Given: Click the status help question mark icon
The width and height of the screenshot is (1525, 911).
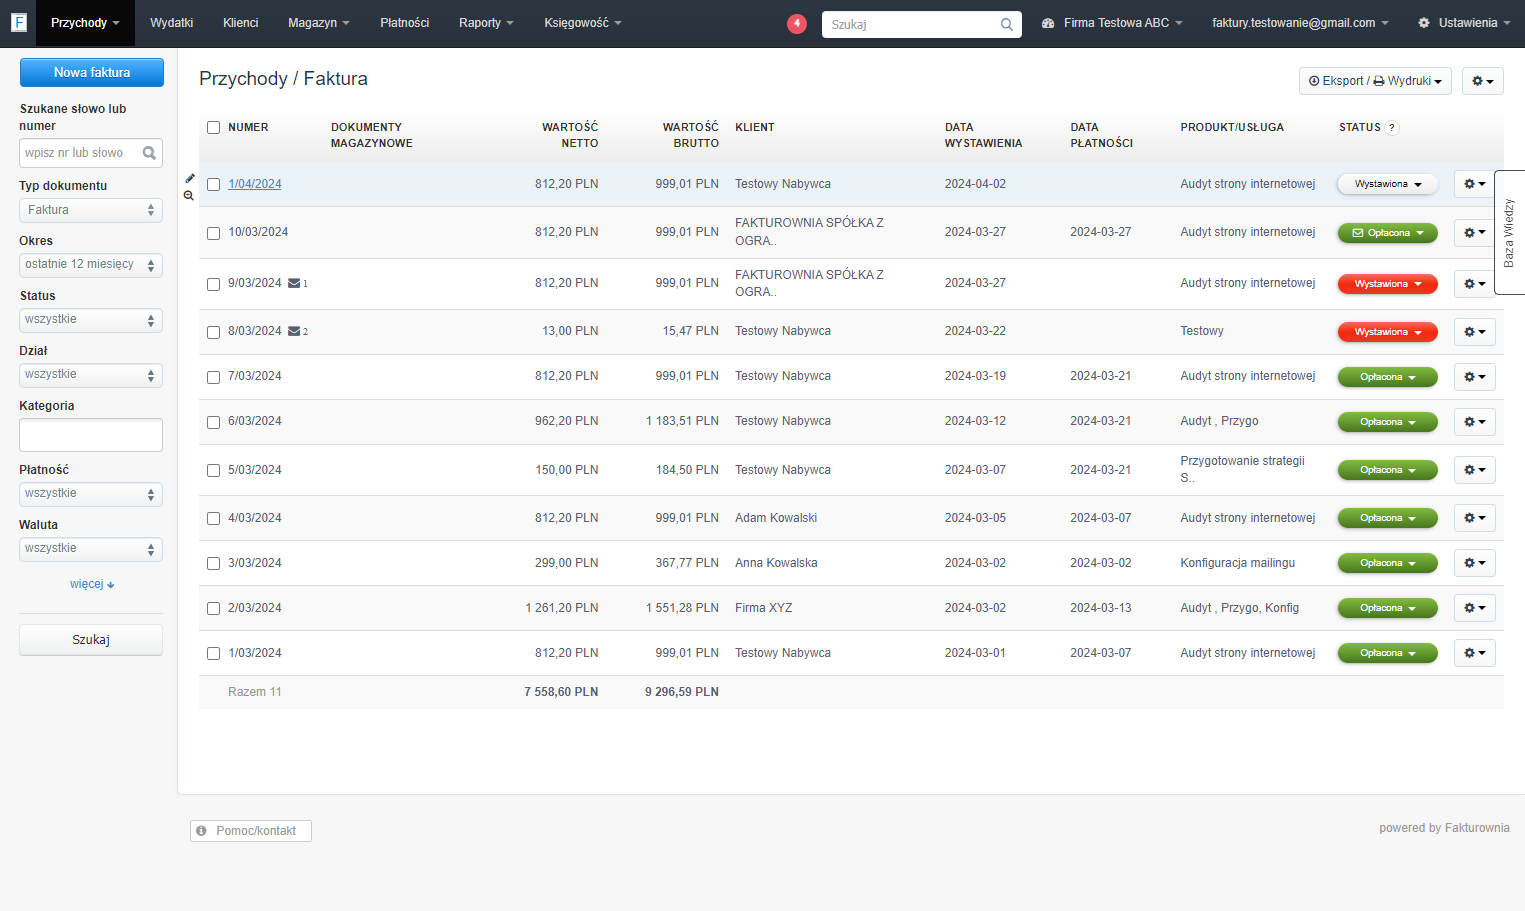Looking at the screenshot, I should tap(1392, 127).
